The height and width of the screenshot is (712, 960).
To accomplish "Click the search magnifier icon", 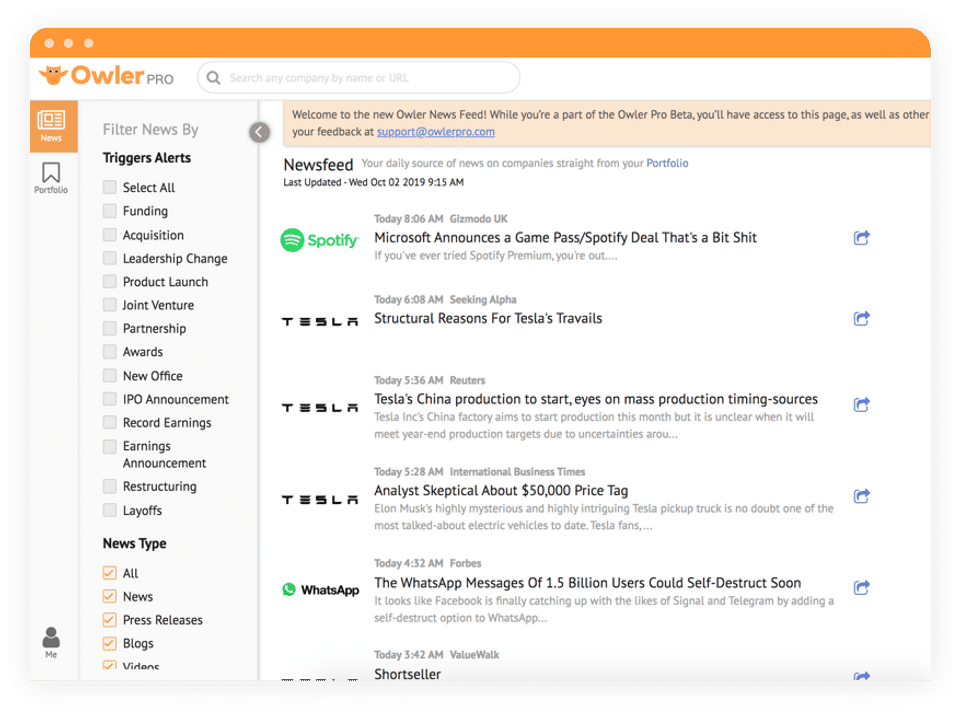I will 214,78.
